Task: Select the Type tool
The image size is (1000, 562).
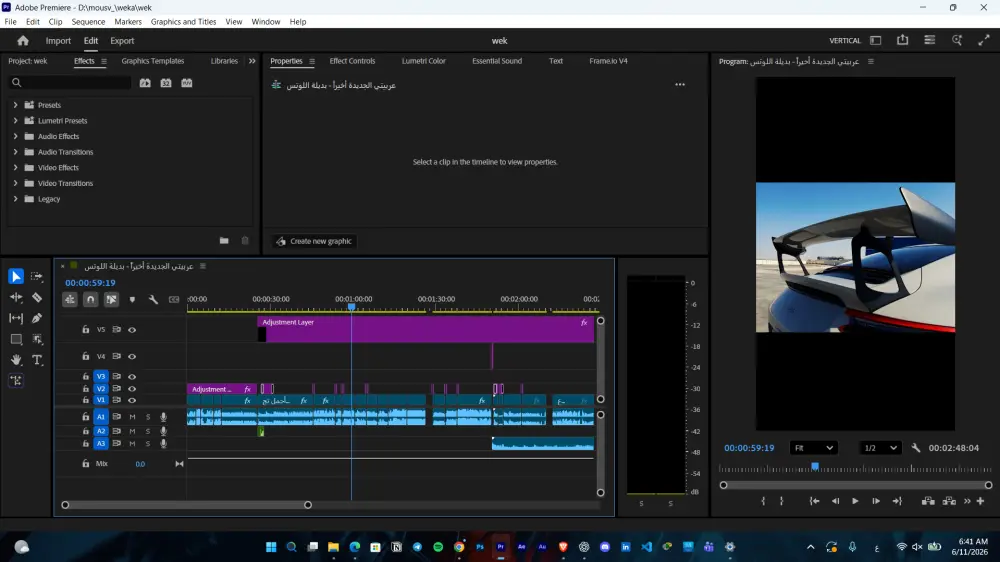Action: coord(37,360)
